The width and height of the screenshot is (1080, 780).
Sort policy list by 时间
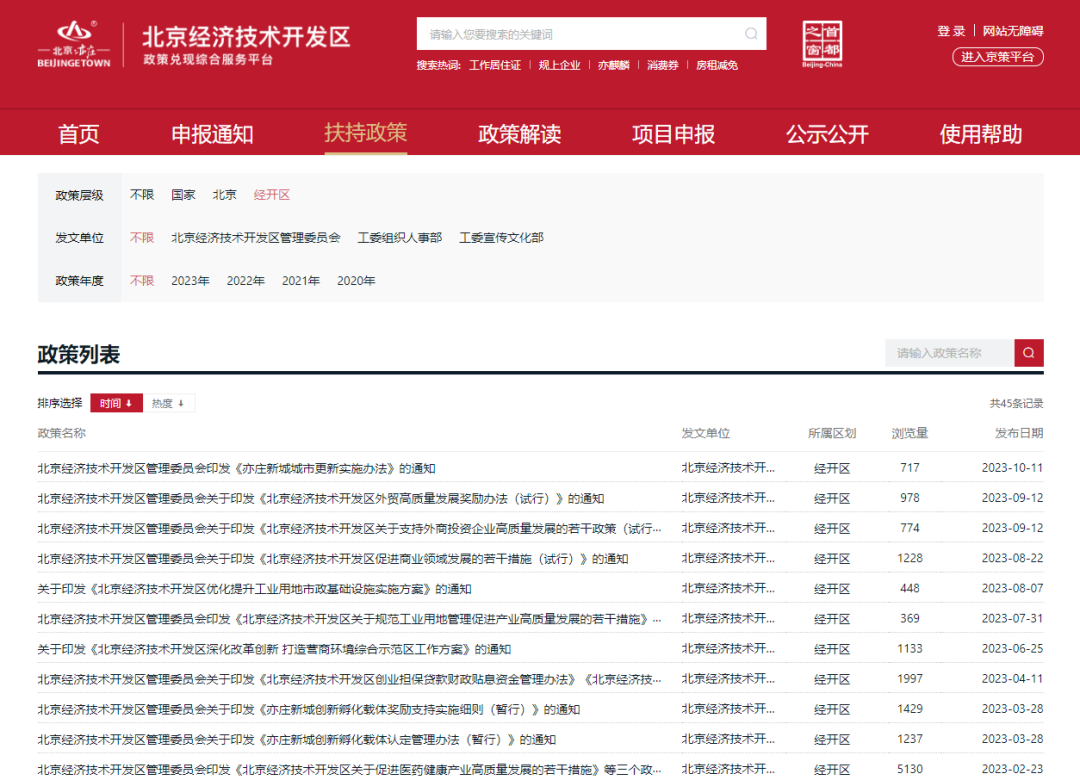coord(116,403)
